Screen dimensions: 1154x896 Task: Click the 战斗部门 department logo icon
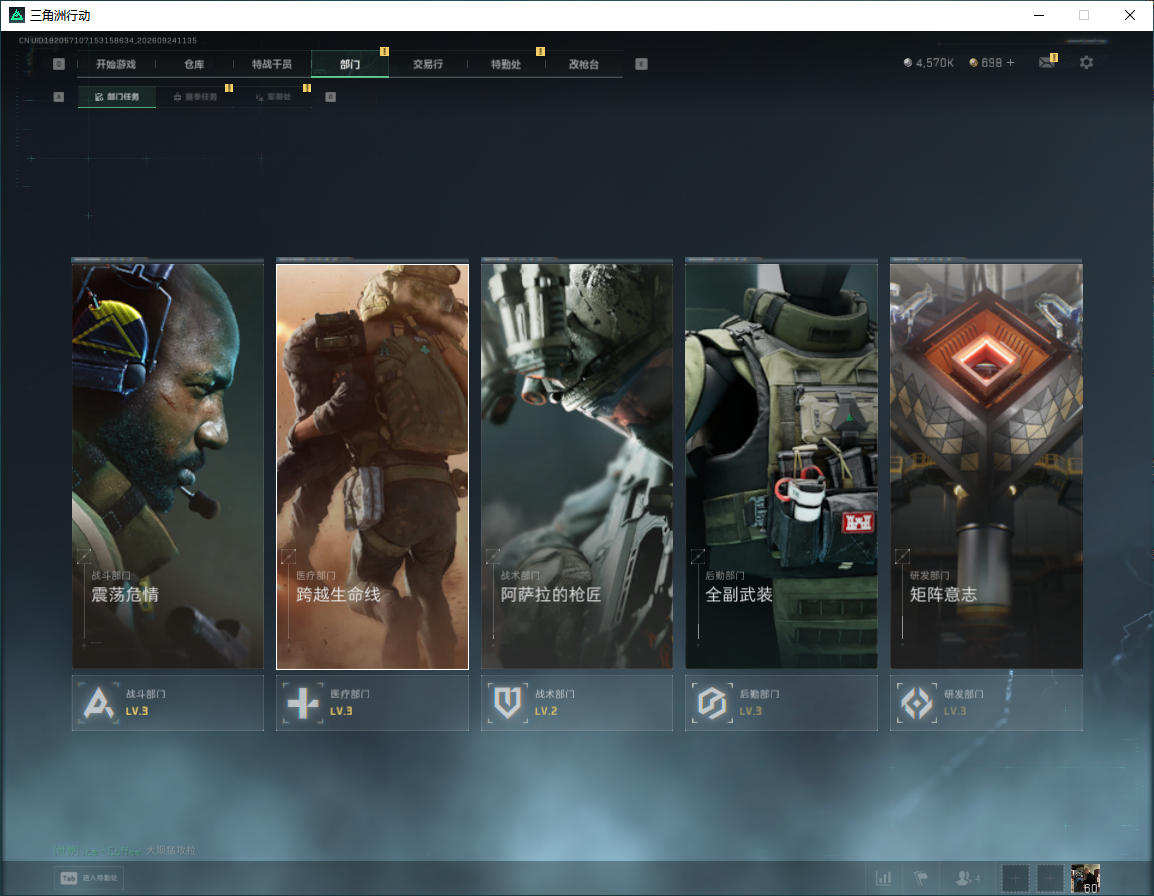click(x=99, y=703)
